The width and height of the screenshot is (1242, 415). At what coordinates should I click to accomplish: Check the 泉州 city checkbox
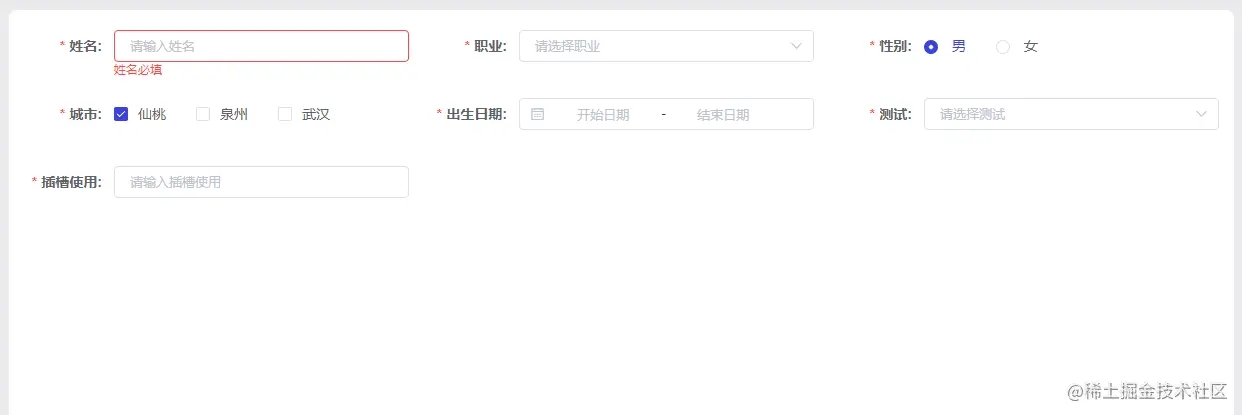click(x=203, y=114)
